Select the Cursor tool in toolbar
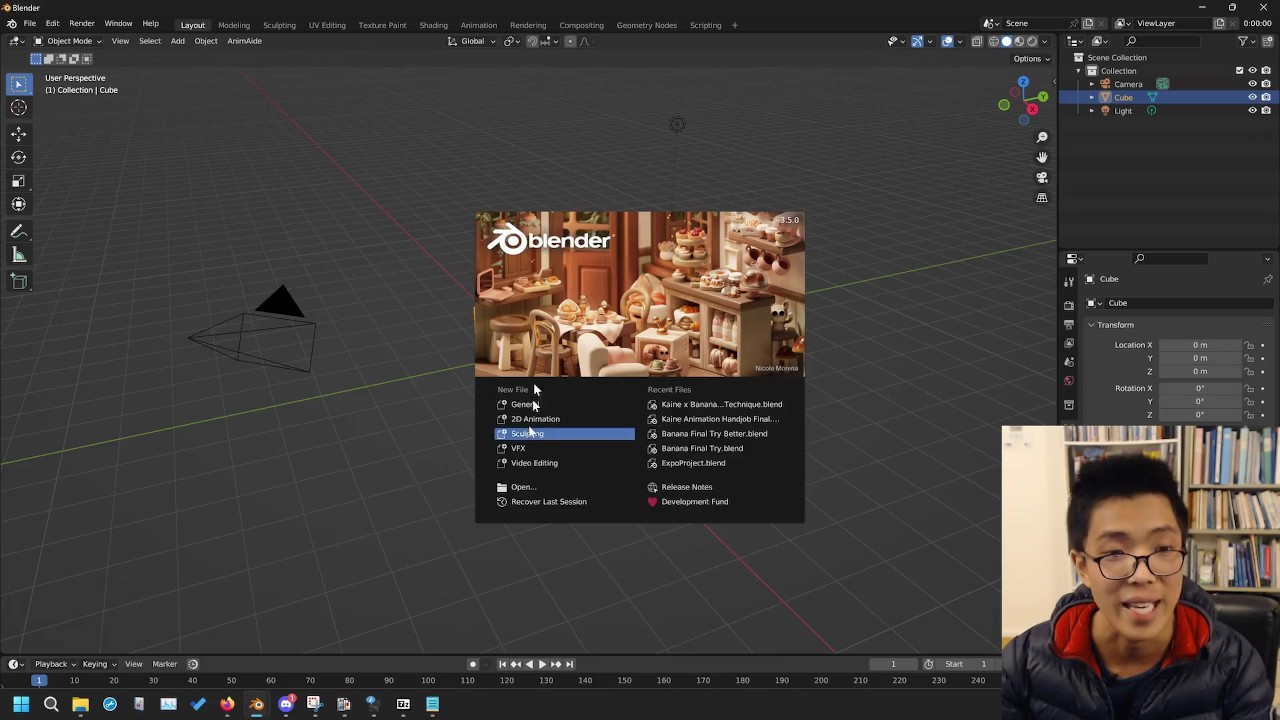The image size is (1280, 720). coord(18,108)
